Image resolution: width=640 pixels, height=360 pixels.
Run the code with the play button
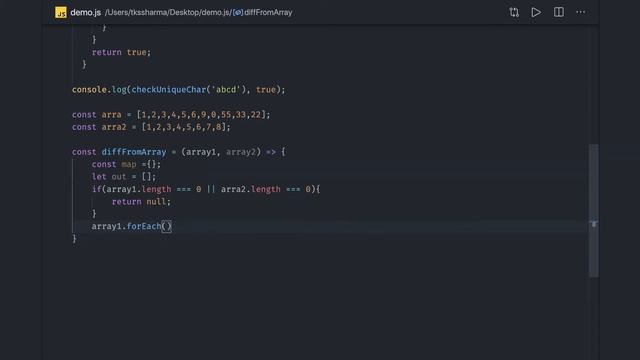click(x=536, y=12)
